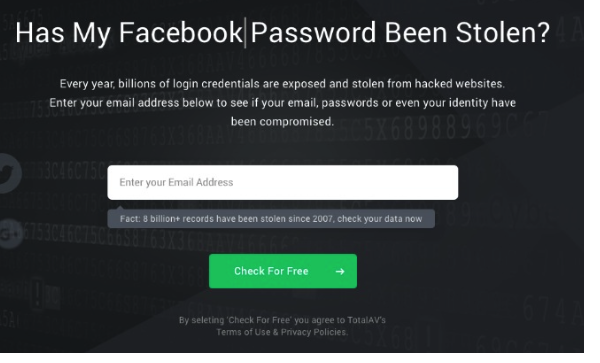The width and height of the screenshot is (600, 363).
Task: Click the vertical cursor bar after Facebook
Action: coord(245,33)
